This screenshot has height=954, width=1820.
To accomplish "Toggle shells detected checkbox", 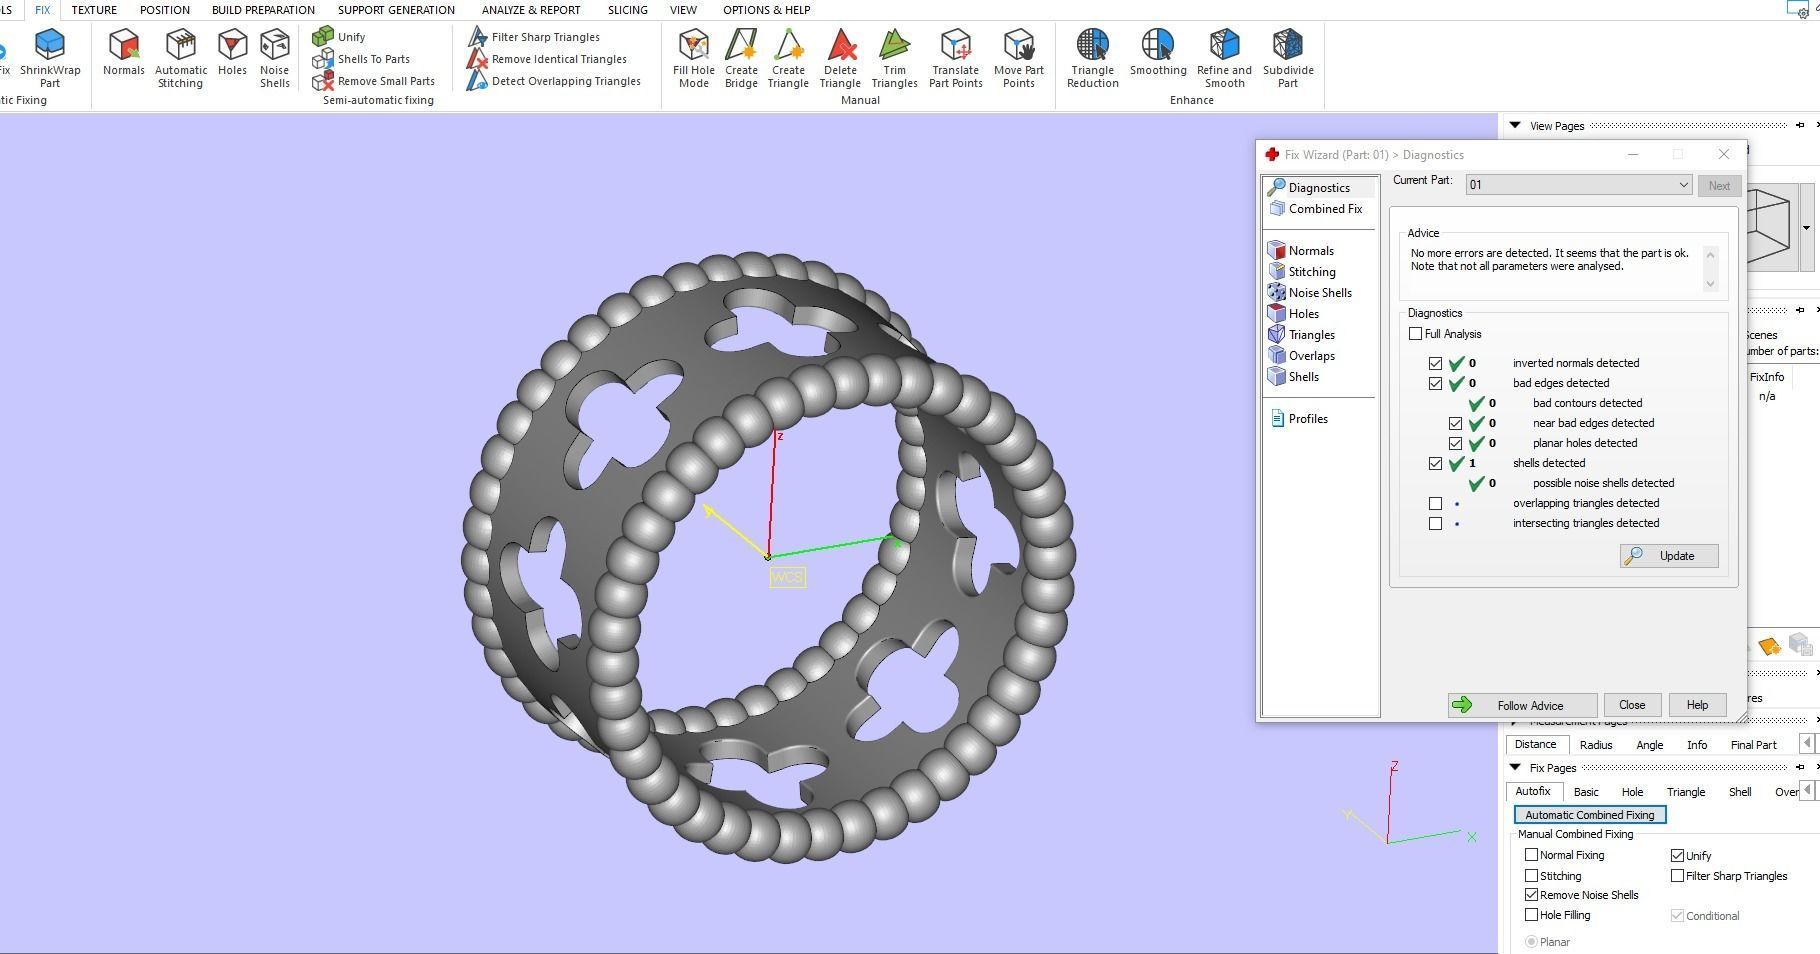I will click(1435, 463).
